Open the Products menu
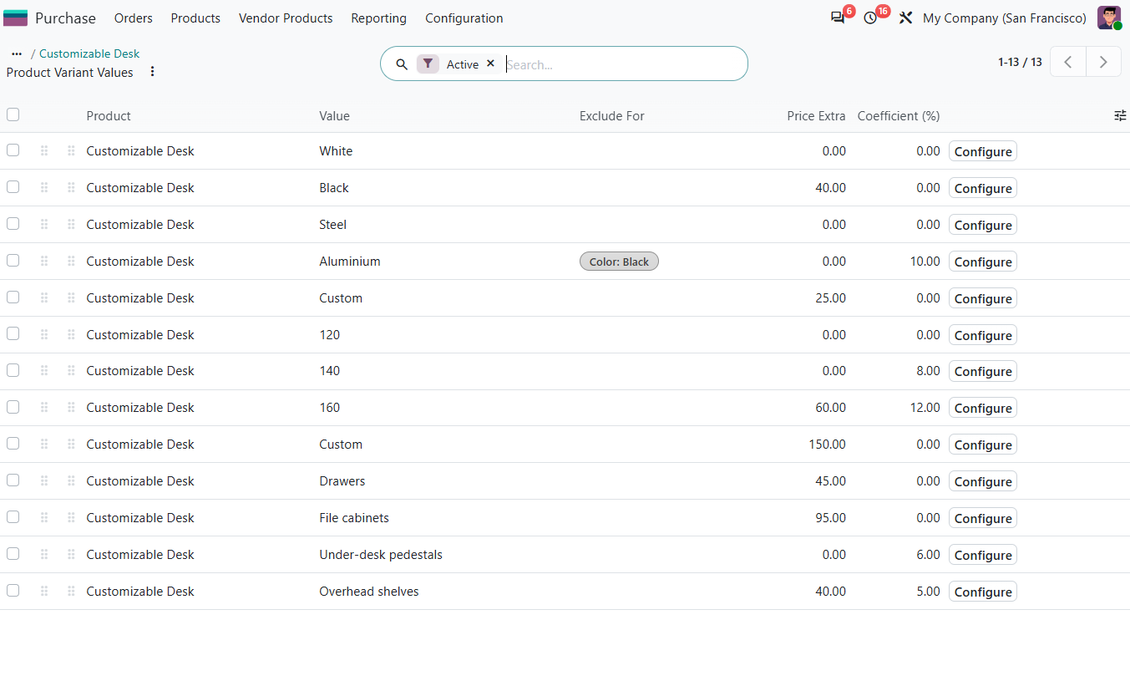The height and width of the screenshot is (686, 1130). [x=195, y=18]
